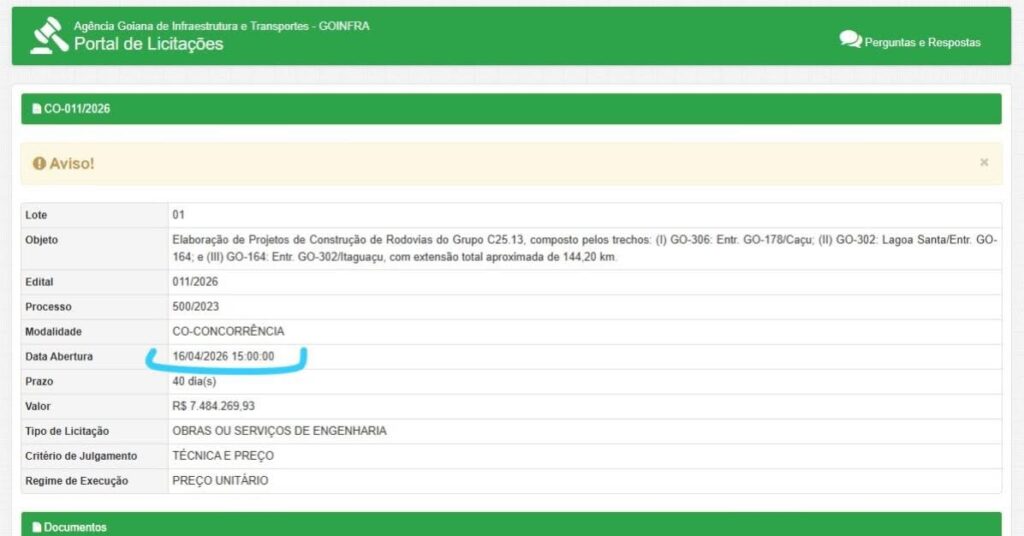1024x536 pixels.
Task: Click the file icon beside Documentos
Action: coord(37,527)
